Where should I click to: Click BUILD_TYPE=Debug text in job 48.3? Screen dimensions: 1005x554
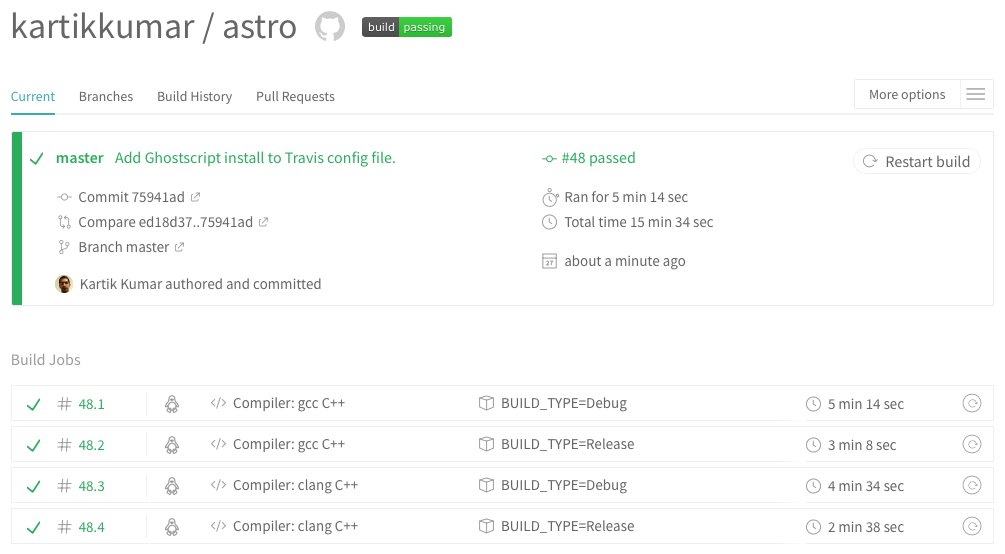click(x=564, y=485)
